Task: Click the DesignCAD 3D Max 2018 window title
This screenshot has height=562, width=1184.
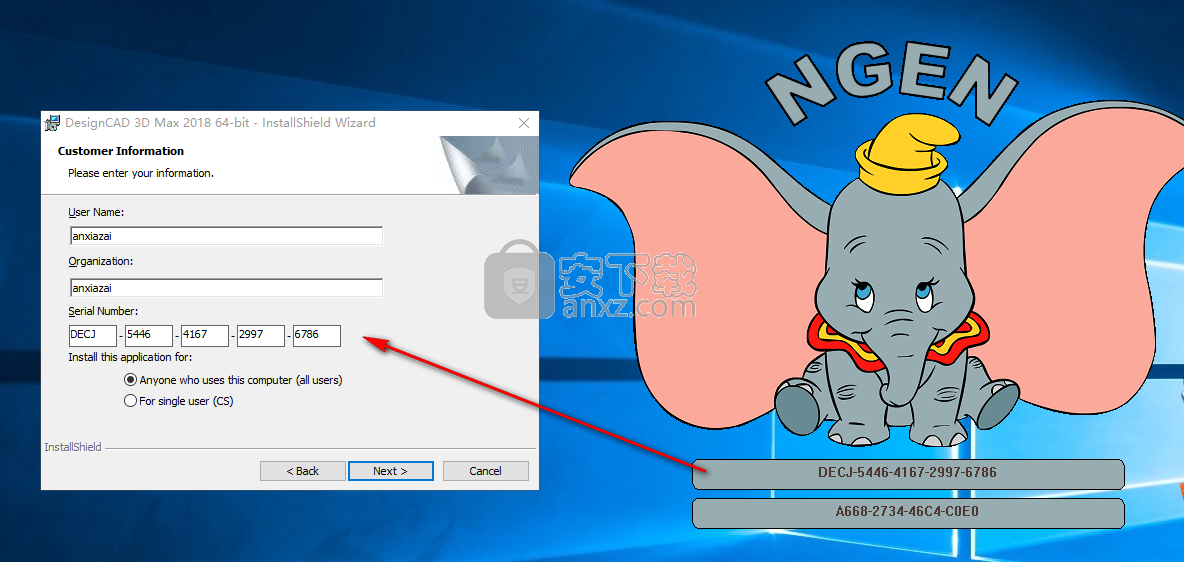Action: pos(220,122)
